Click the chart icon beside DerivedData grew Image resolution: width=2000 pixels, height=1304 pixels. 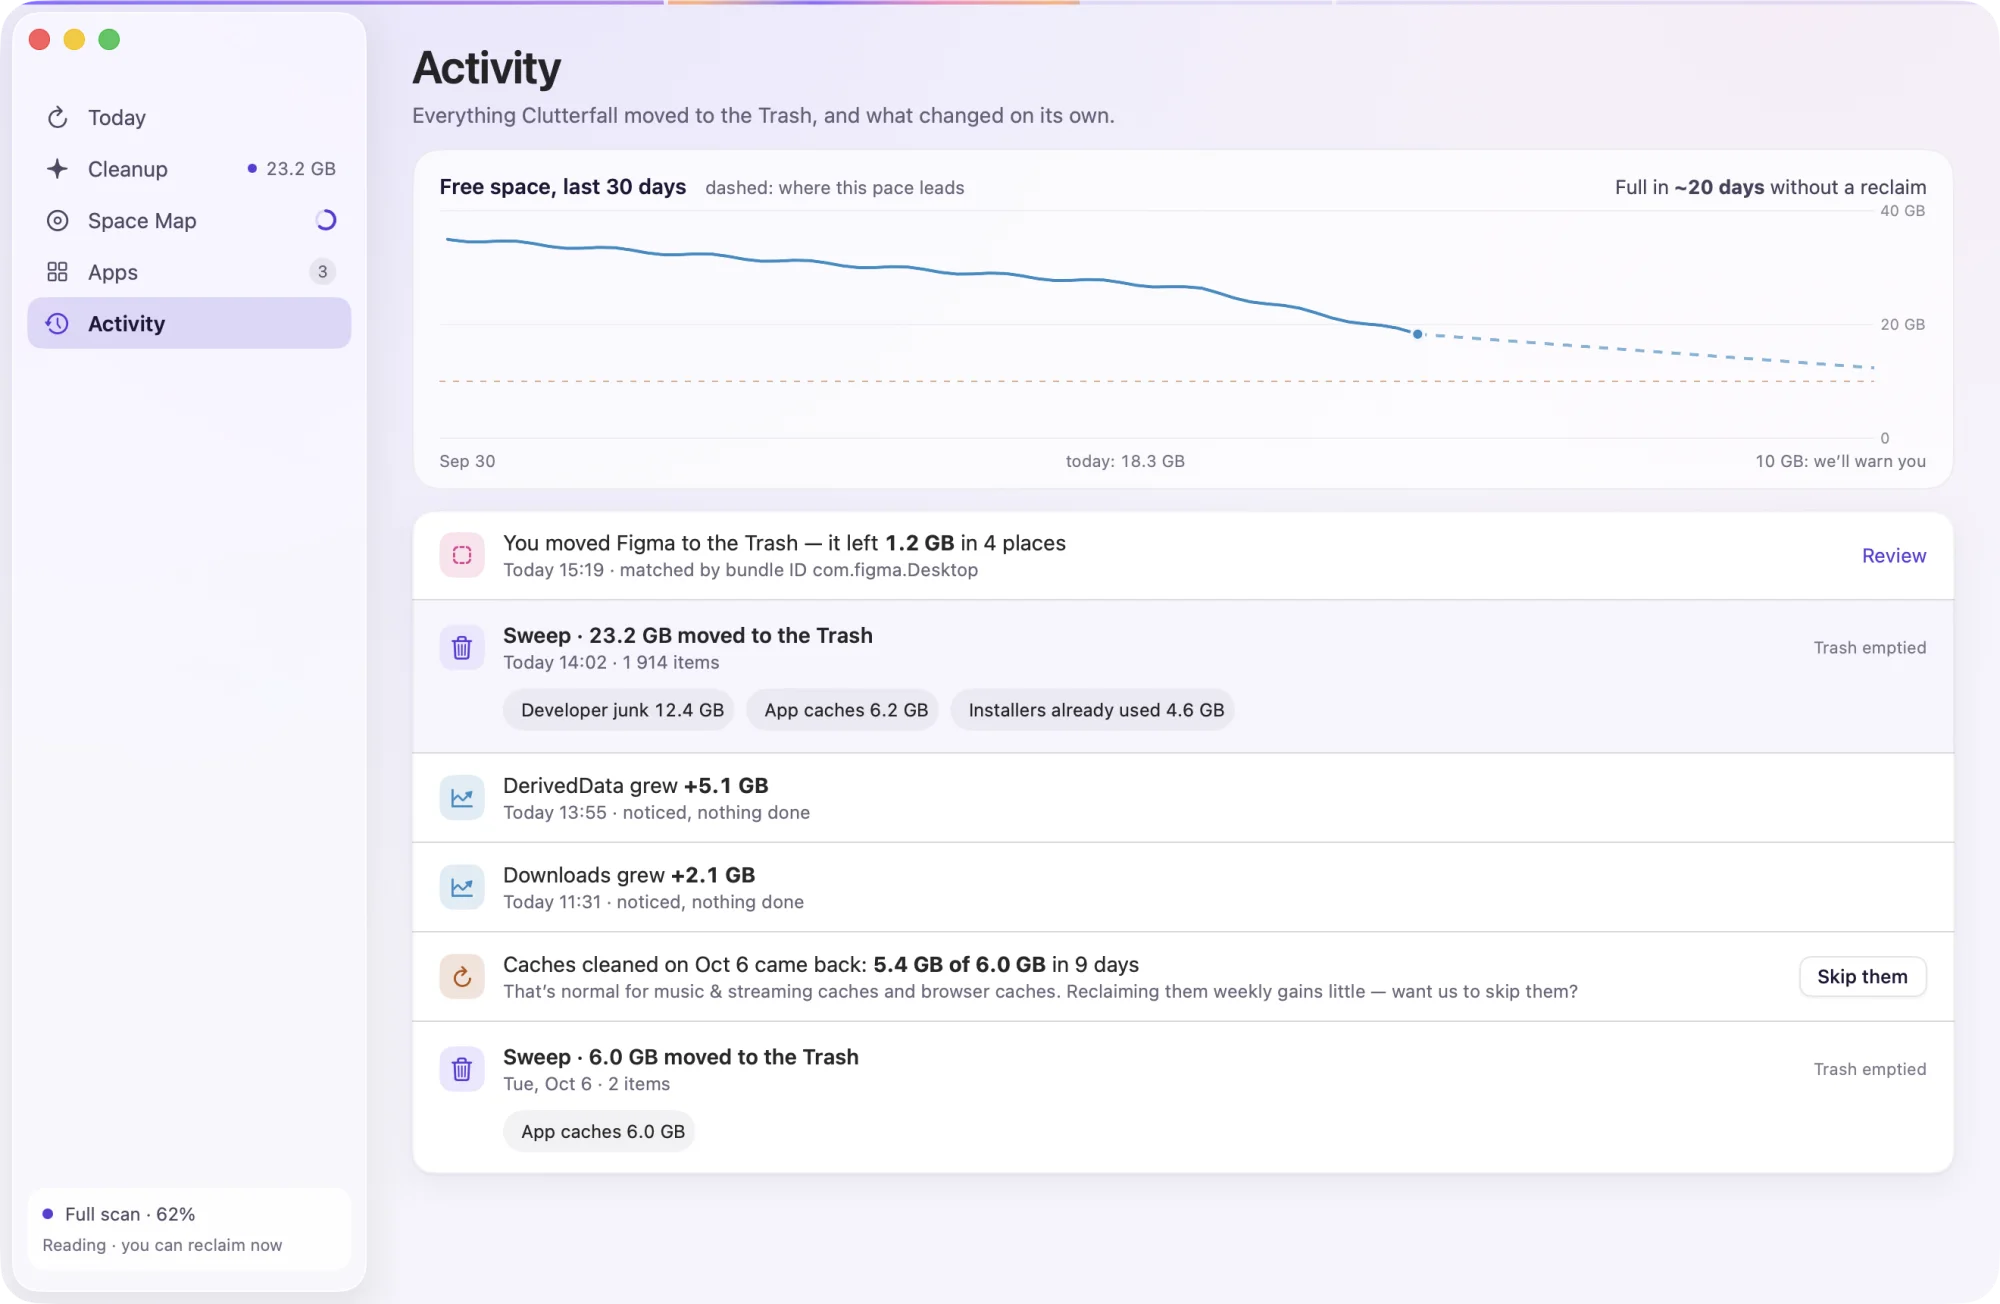[x=462, y=798]
